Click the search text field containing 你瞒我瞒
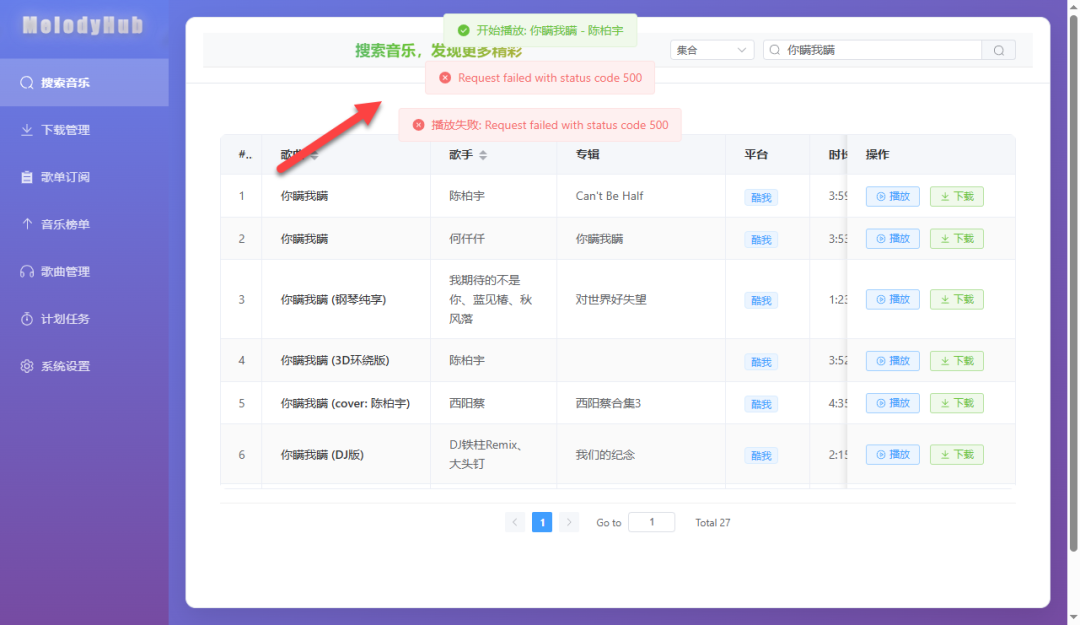Viewport: 1080px width, 625px height. (x=880, y=50)
